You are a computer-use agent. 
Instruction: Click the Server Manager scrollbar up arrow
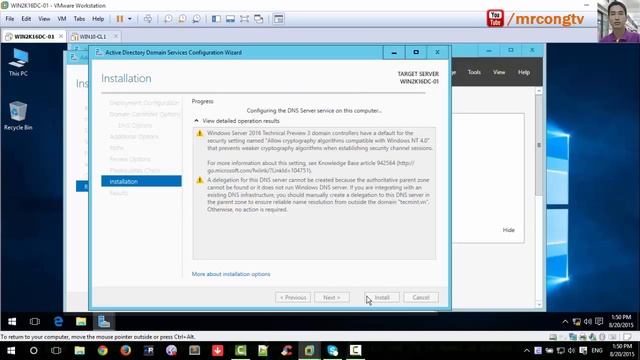coord(539,91)
